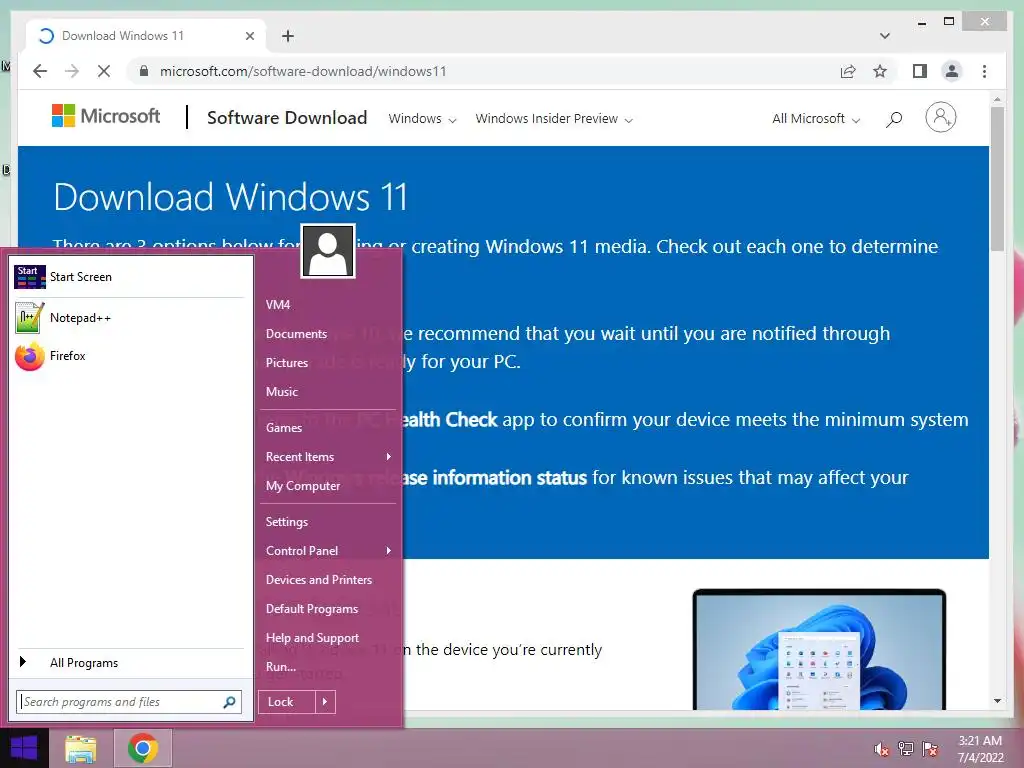Click the taskbar clock showing 3:21 AM
Screen dimensions: 1024x768
980,749
